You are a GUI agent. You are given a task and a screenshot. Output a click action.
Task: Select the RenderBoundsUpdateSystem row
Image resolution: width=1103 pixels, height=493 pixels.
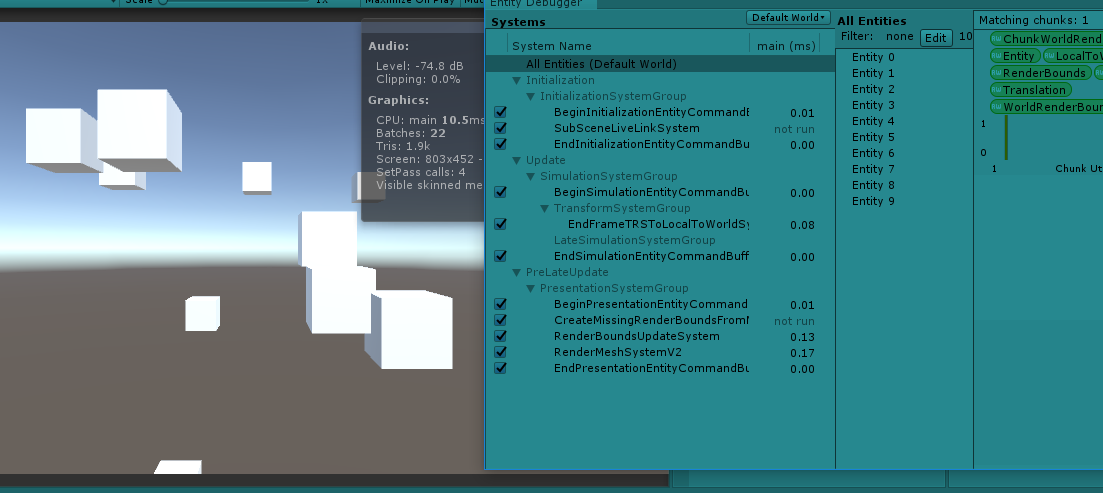660,336
